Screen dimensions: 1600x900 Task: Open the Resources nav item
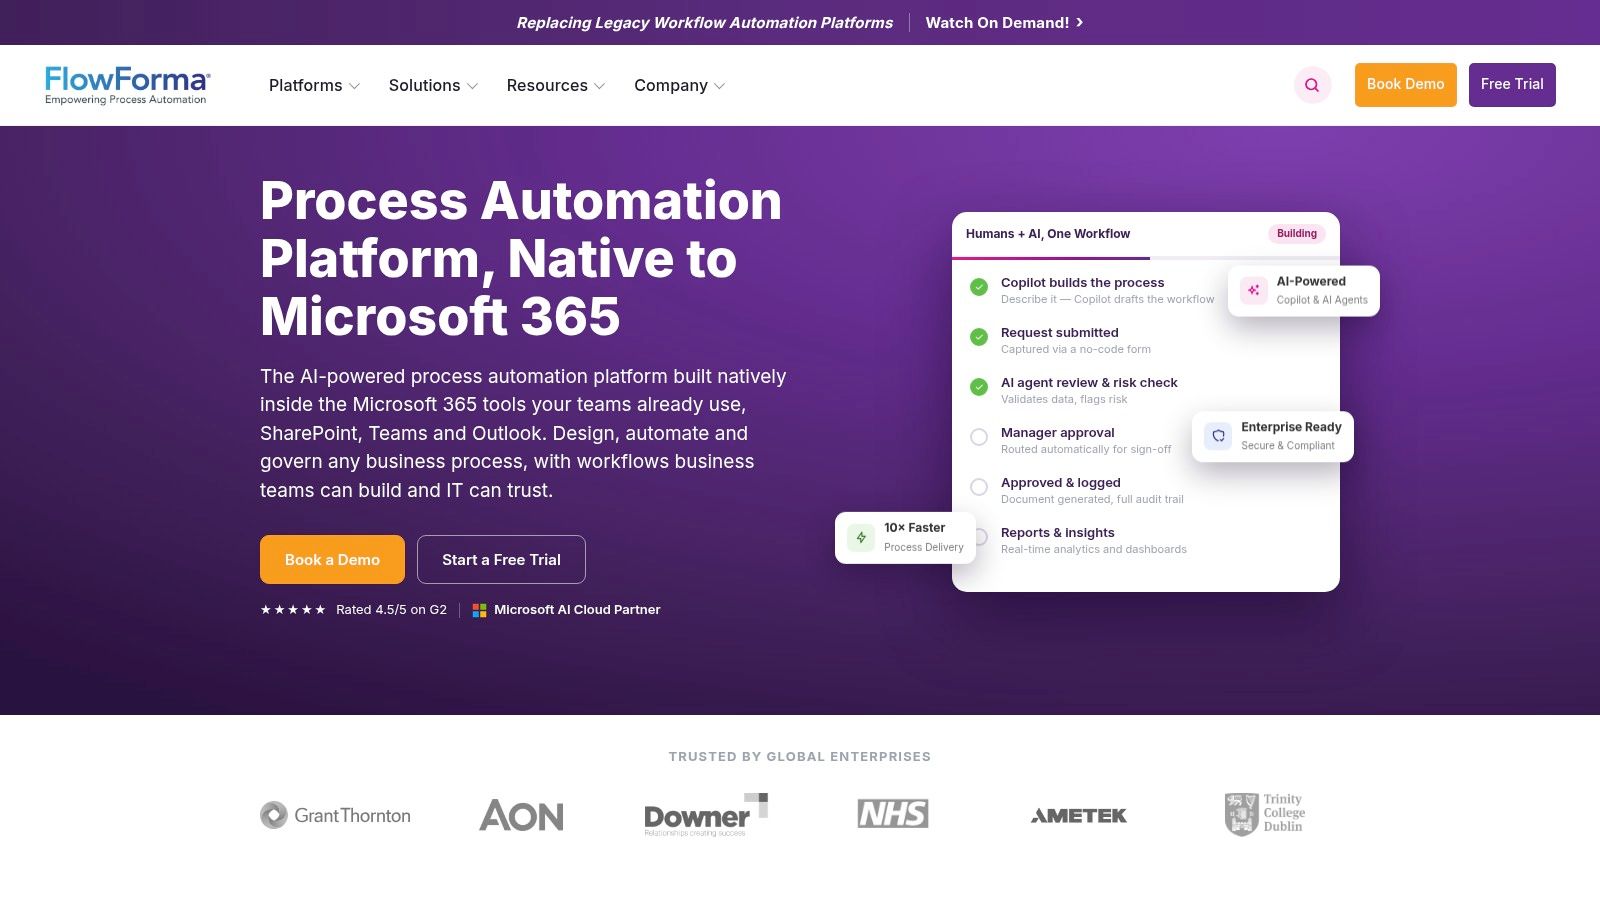547,85
